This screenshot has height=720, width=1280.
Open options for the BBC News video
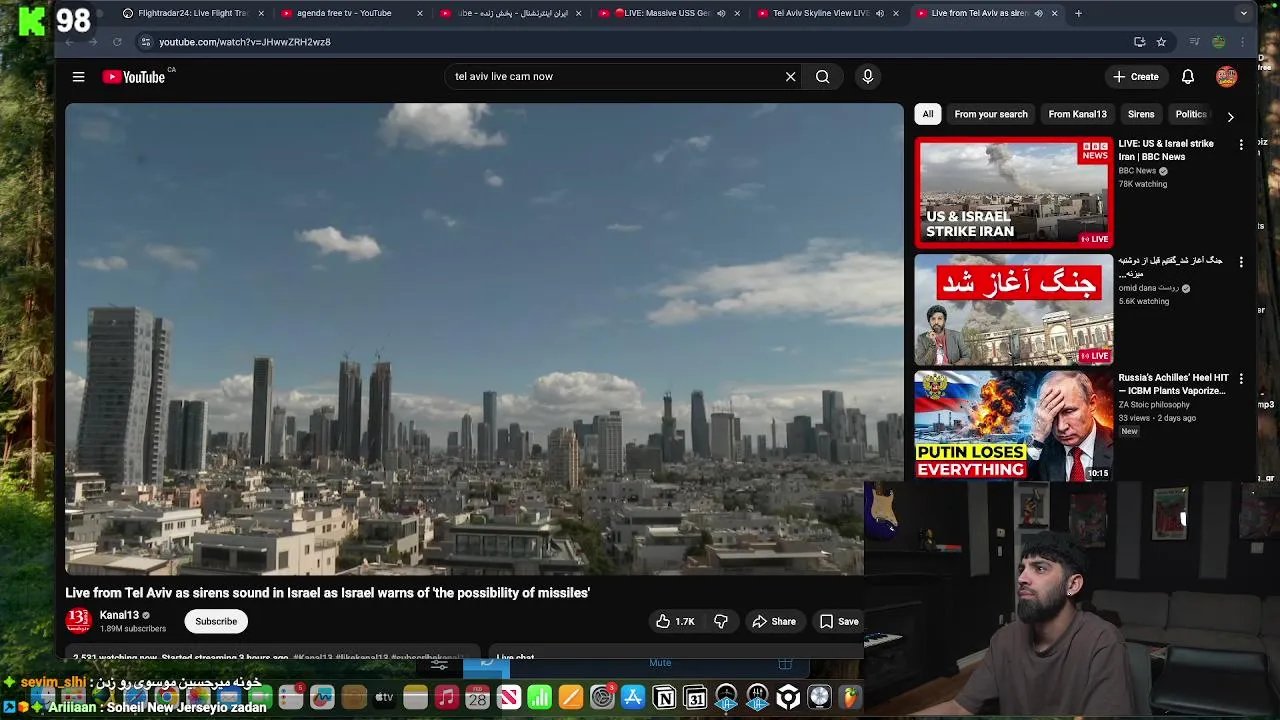pos(1241,145)
